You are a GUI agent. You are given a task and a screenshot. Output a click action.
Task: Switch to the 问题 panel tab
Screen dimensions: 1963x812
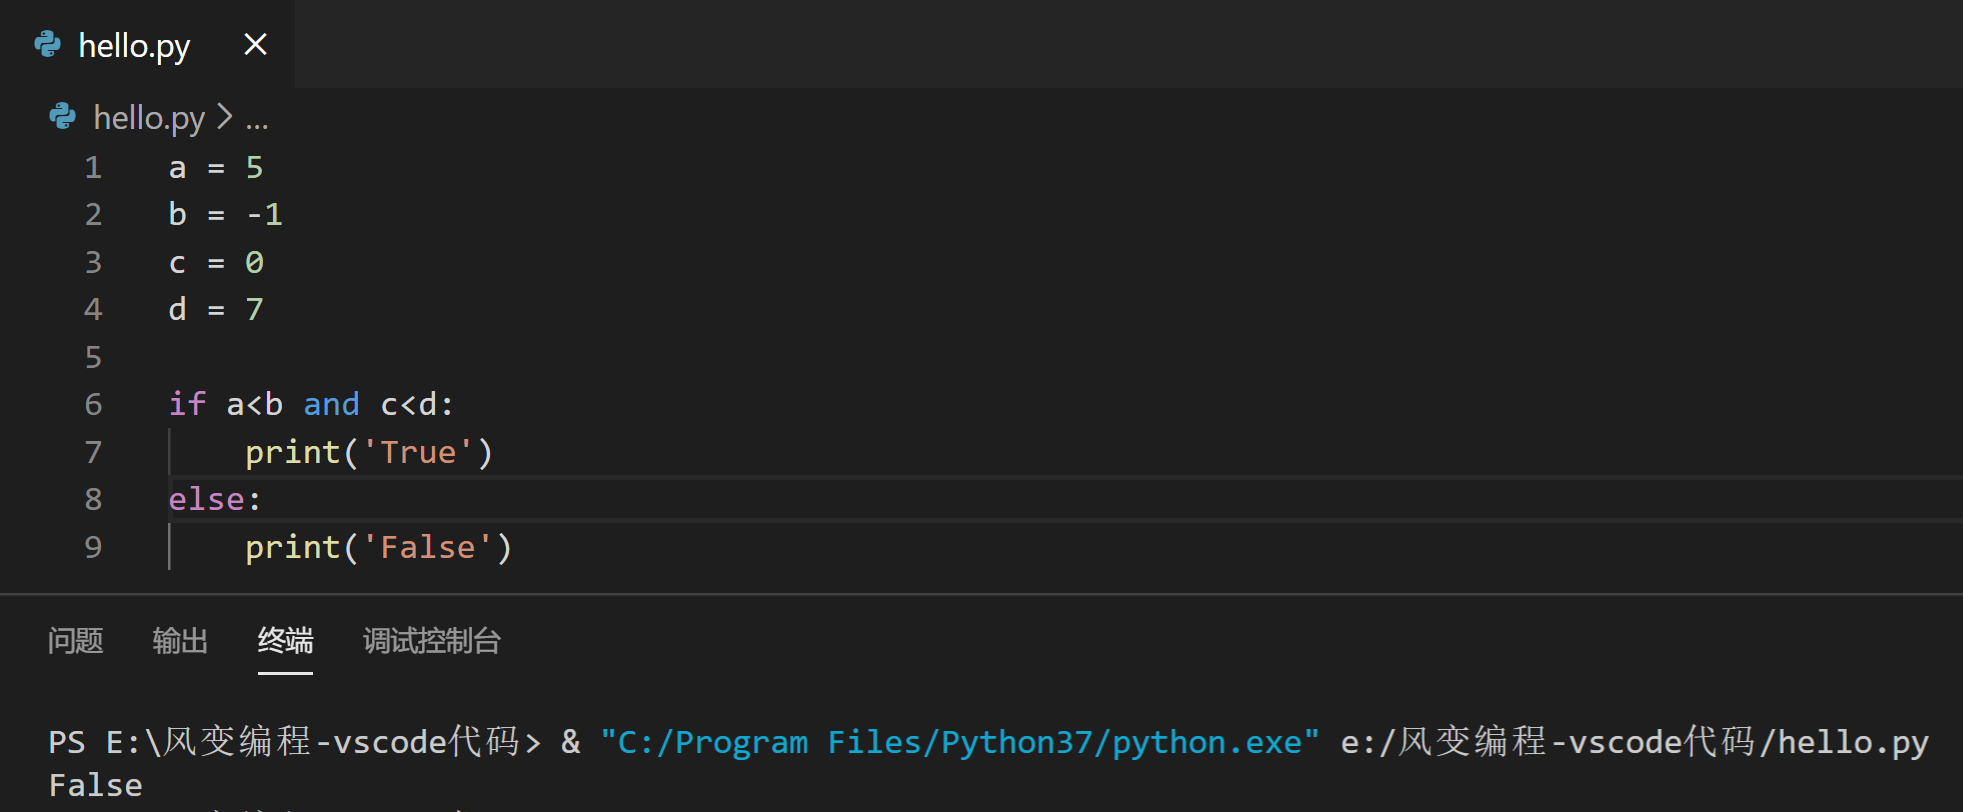point(76,641)
